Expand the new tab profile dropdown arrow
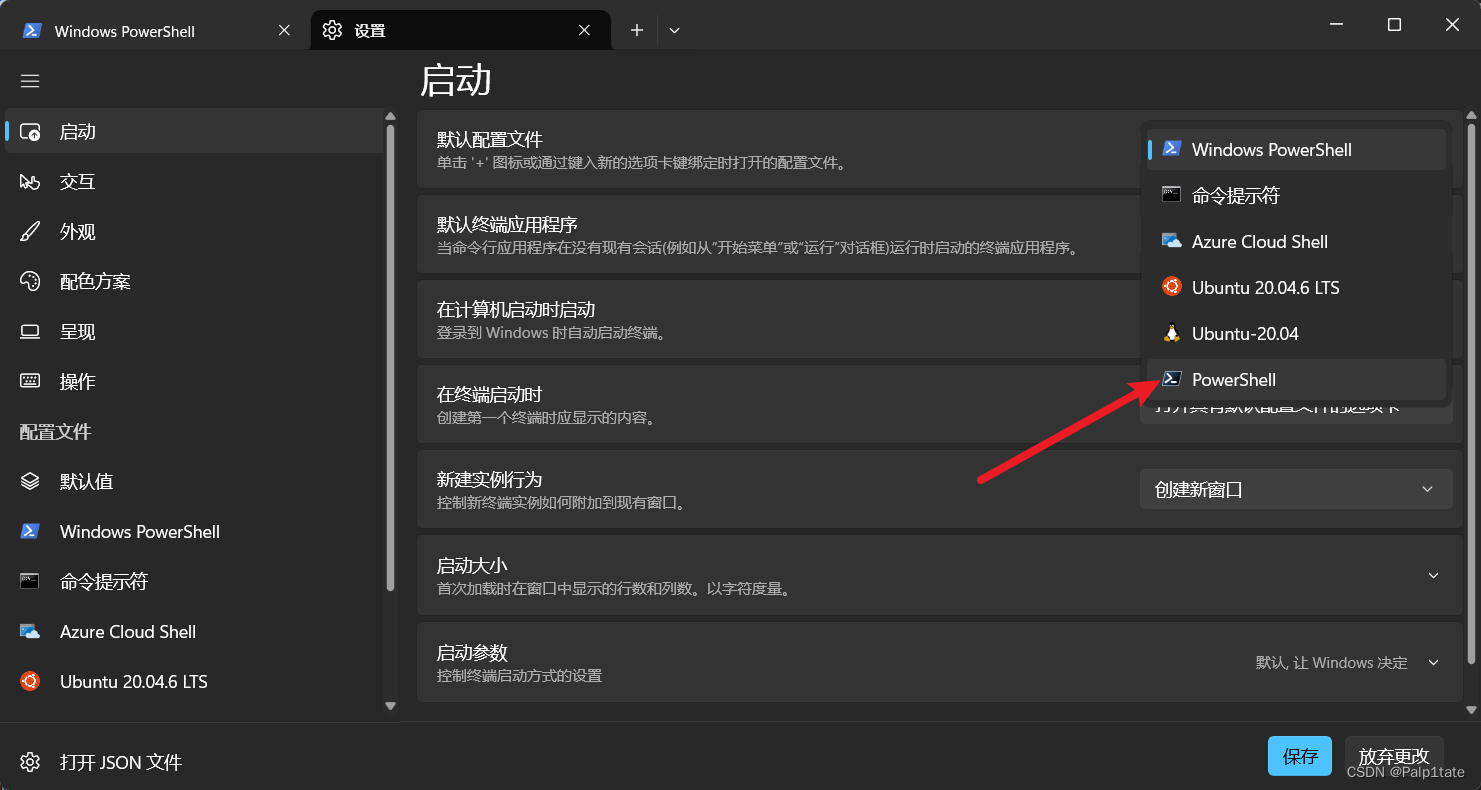The height and width of the screenshot is (790, 1481). (x=674, y=30)
